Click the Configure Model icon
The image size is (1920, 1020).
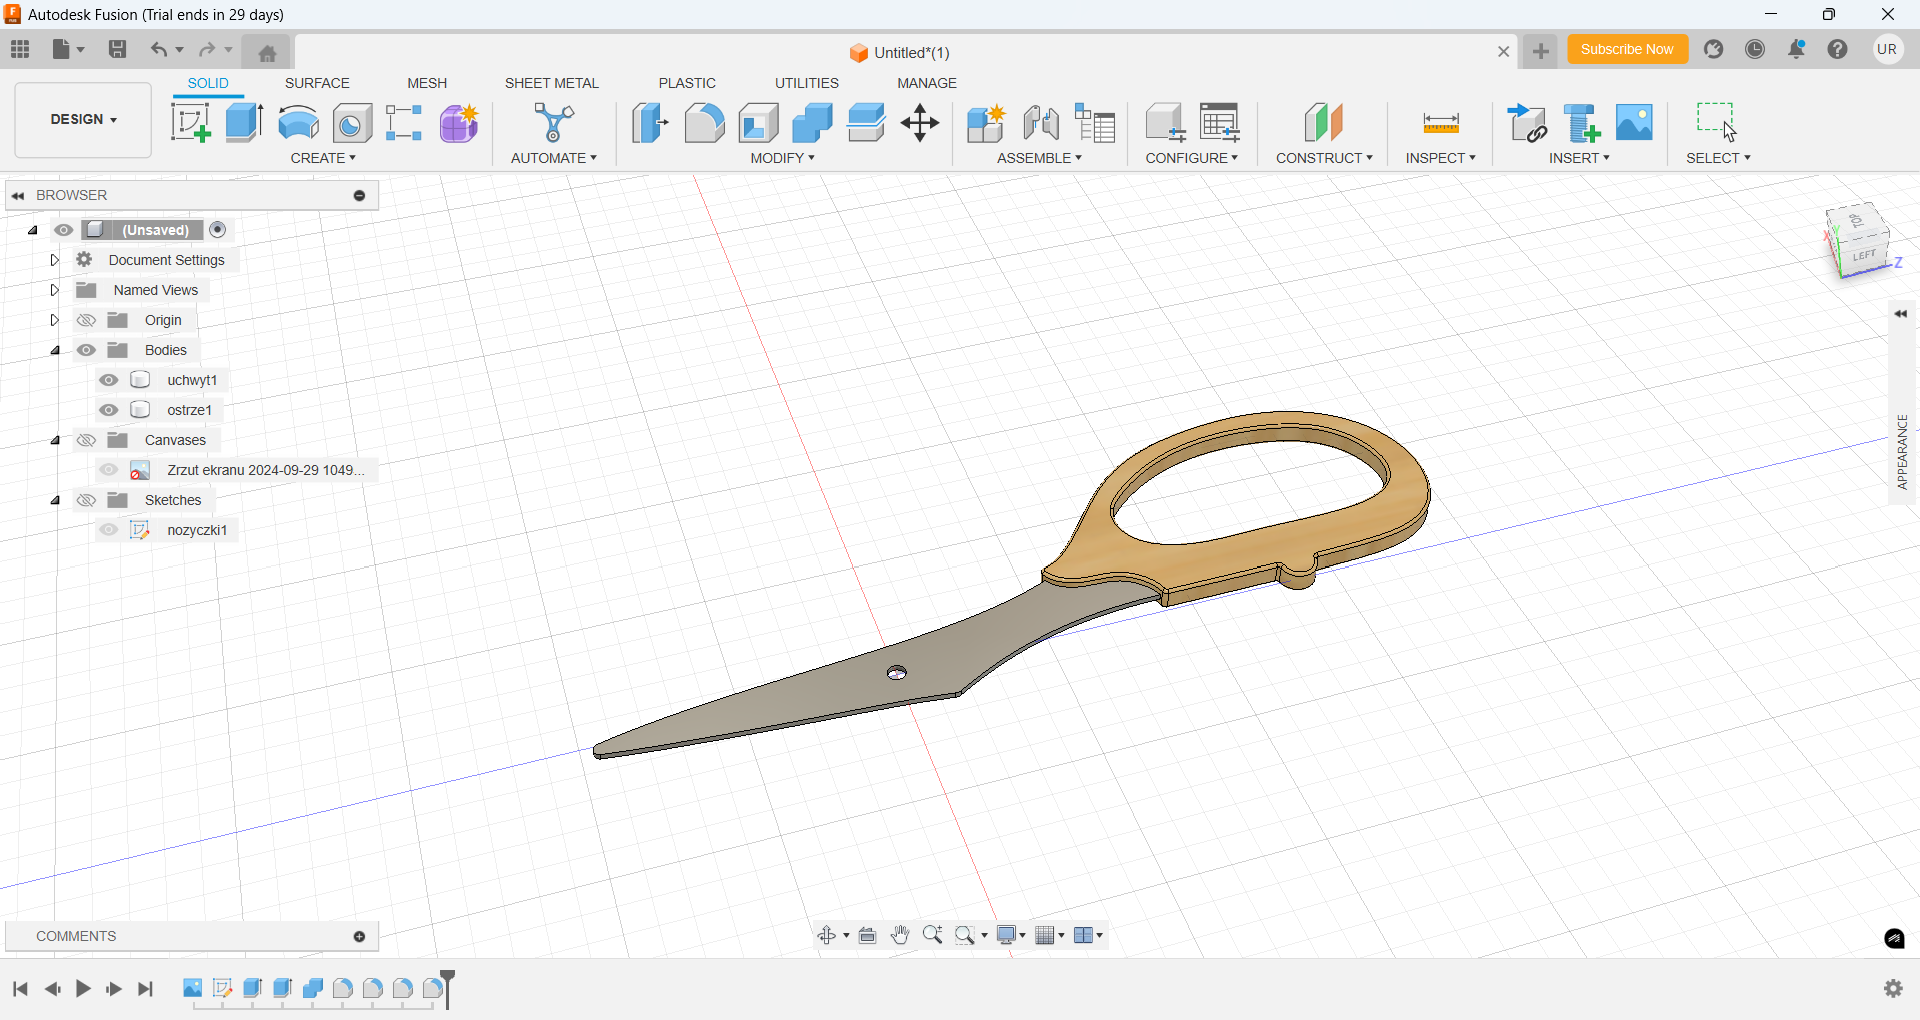click(1165, 123)
